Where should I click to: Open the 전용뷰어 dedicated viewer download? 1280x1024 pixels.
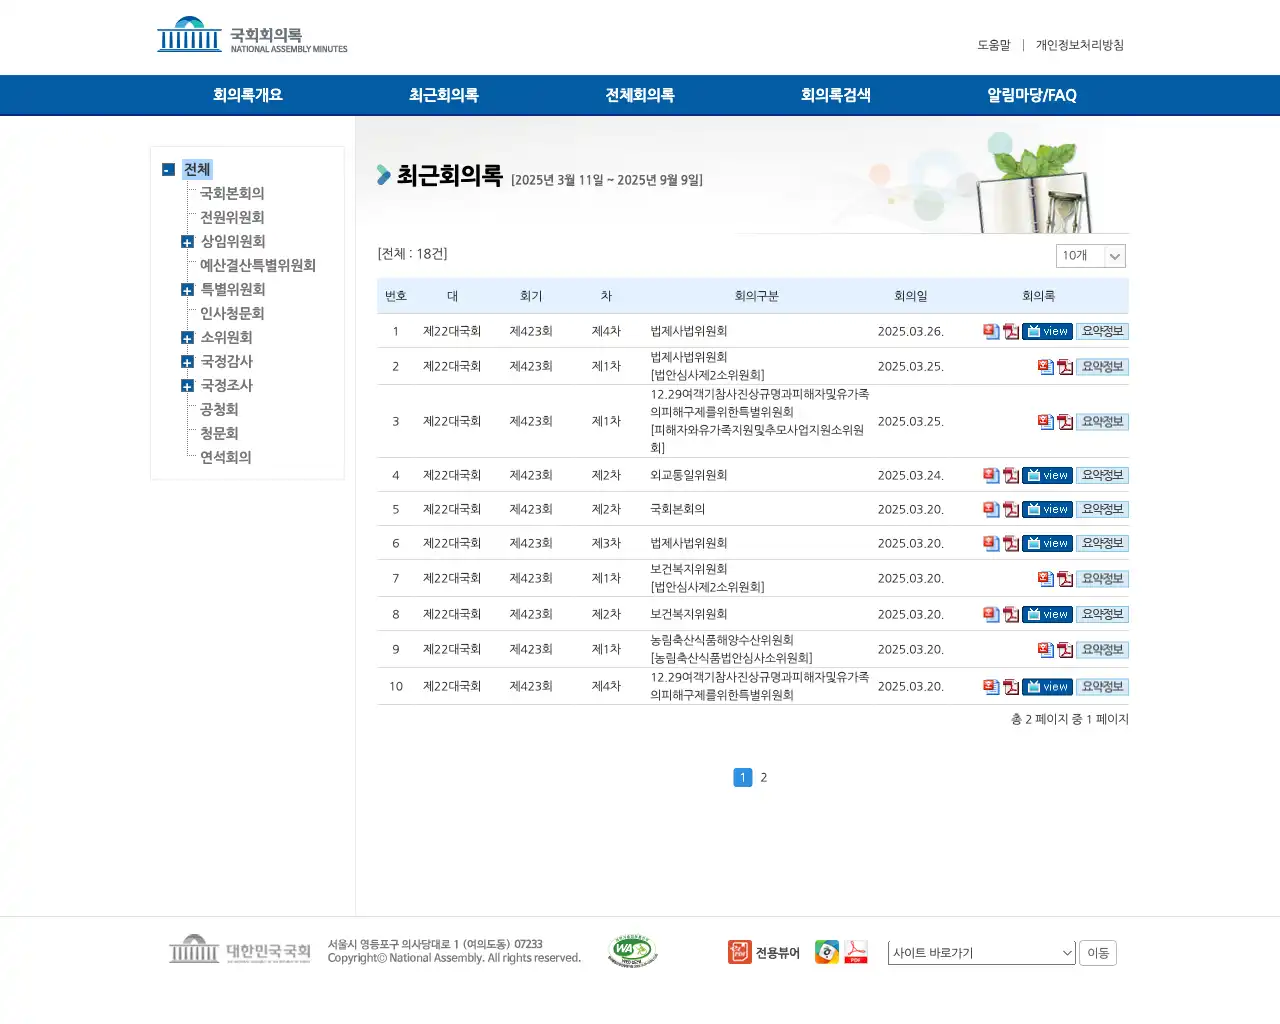[x=764, y=952]
